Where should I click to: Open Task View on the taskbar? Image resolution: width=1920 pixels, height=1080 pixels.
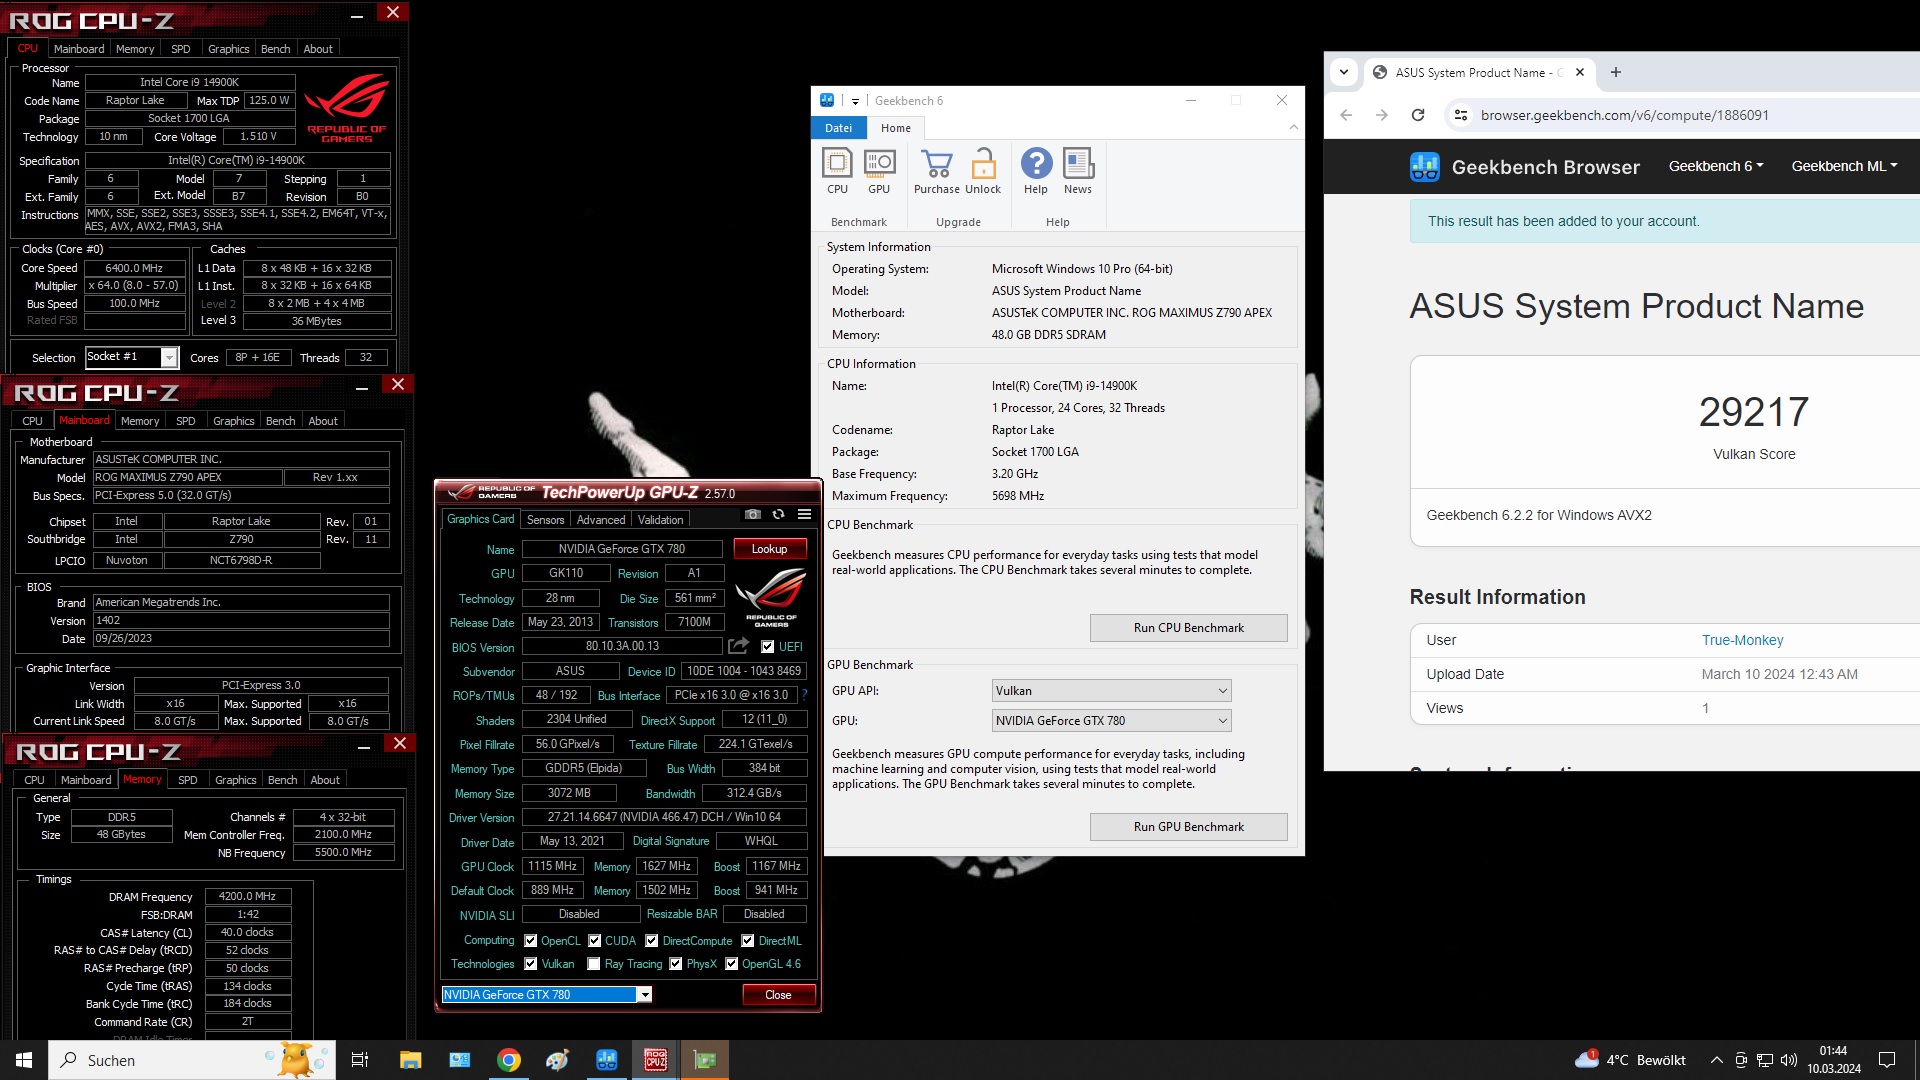pyautogui.click(x=360, y=1060)
